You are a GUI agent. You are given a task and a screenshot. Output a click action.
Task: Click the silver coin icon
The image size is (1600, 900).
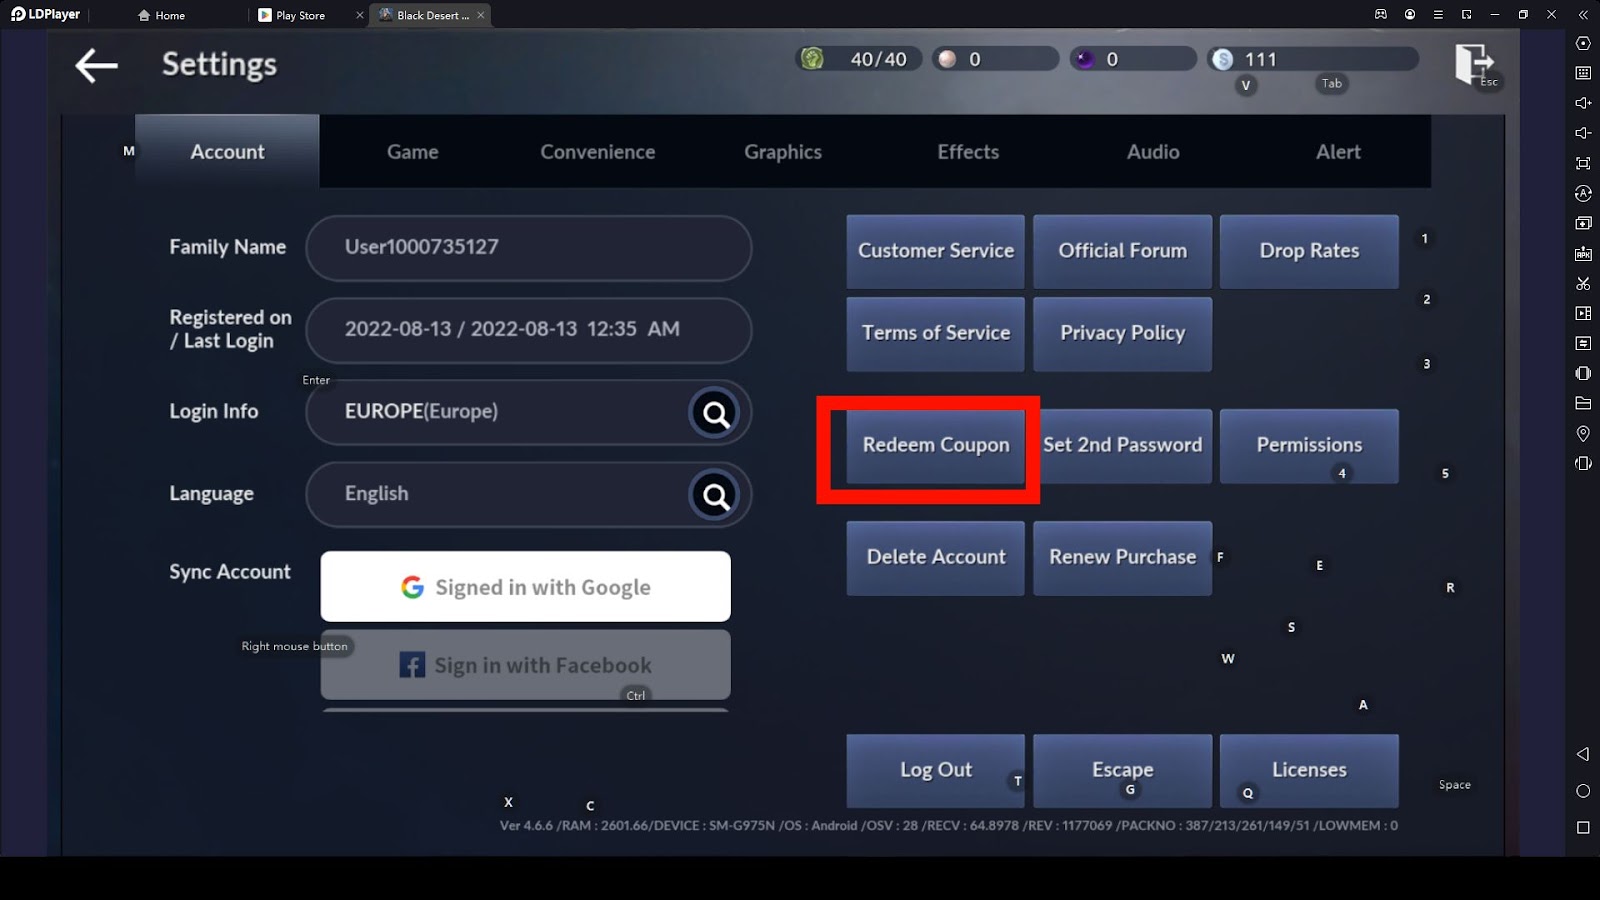pyautogui.click(x=1222, y=59)
